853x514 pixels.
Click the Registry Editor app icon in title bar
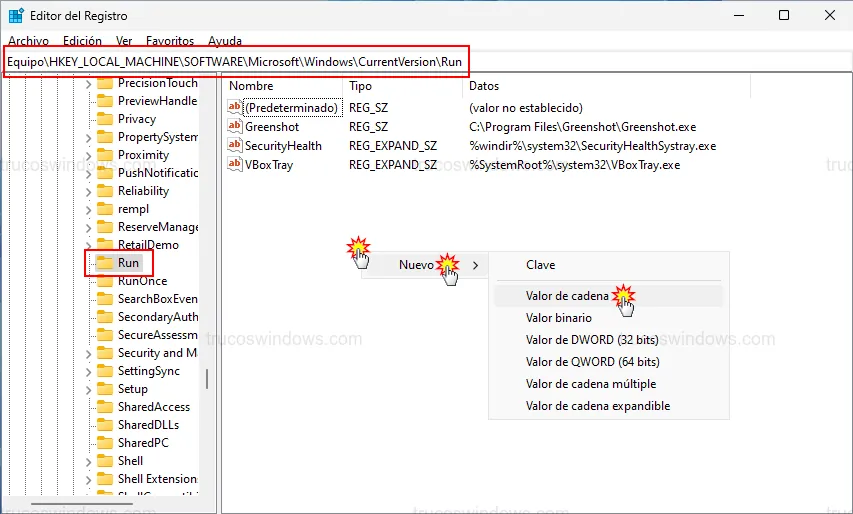pyautogui.click(x=16, y=15)
